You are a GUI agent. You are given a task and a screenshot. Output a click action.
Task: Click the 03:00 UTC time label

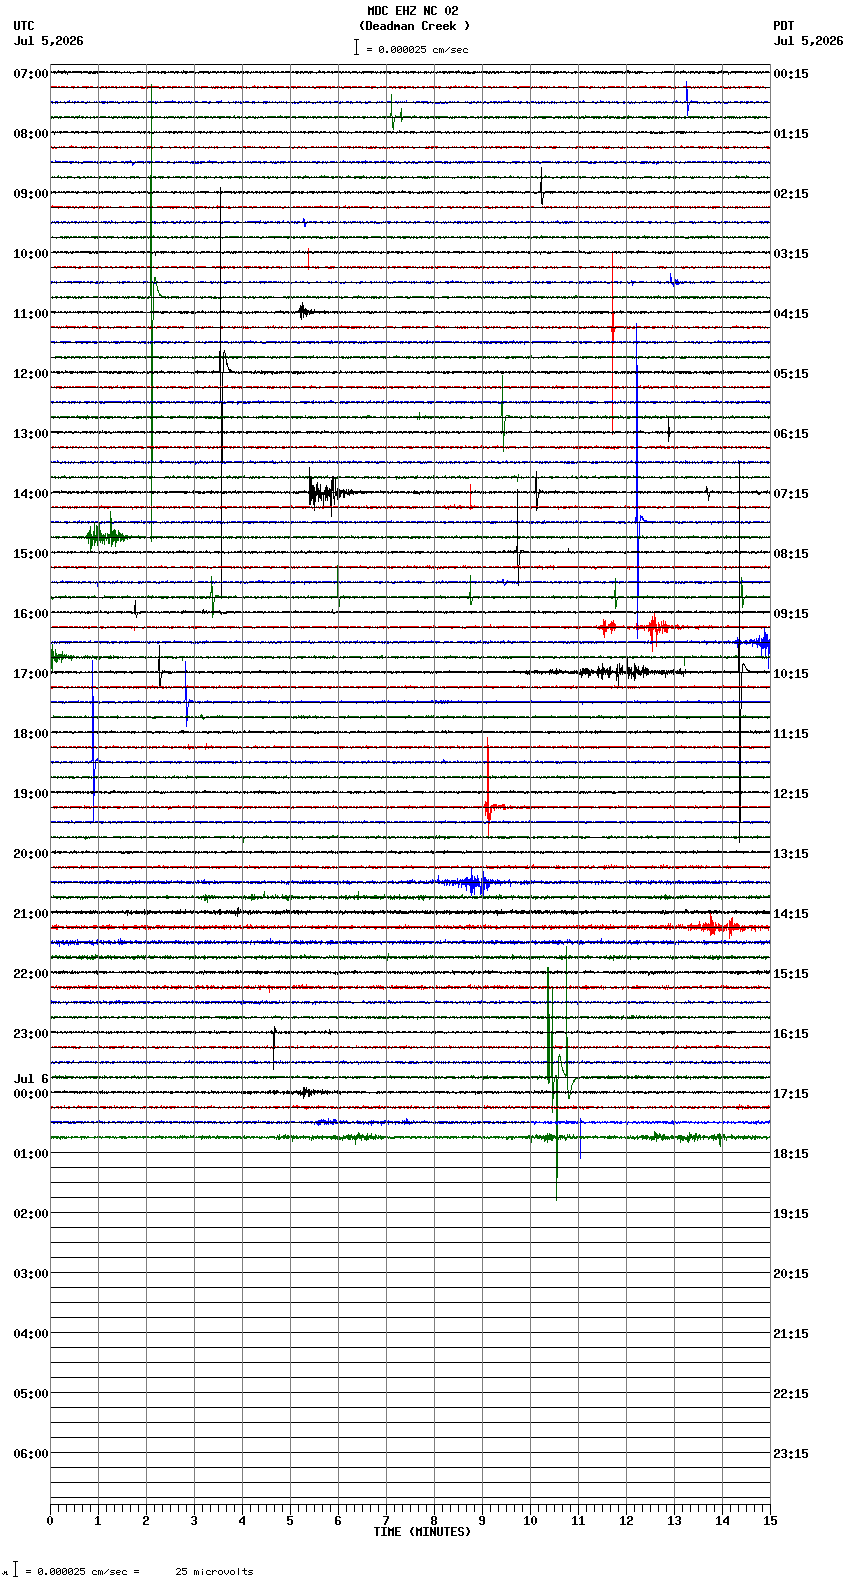coord(31,1274)
